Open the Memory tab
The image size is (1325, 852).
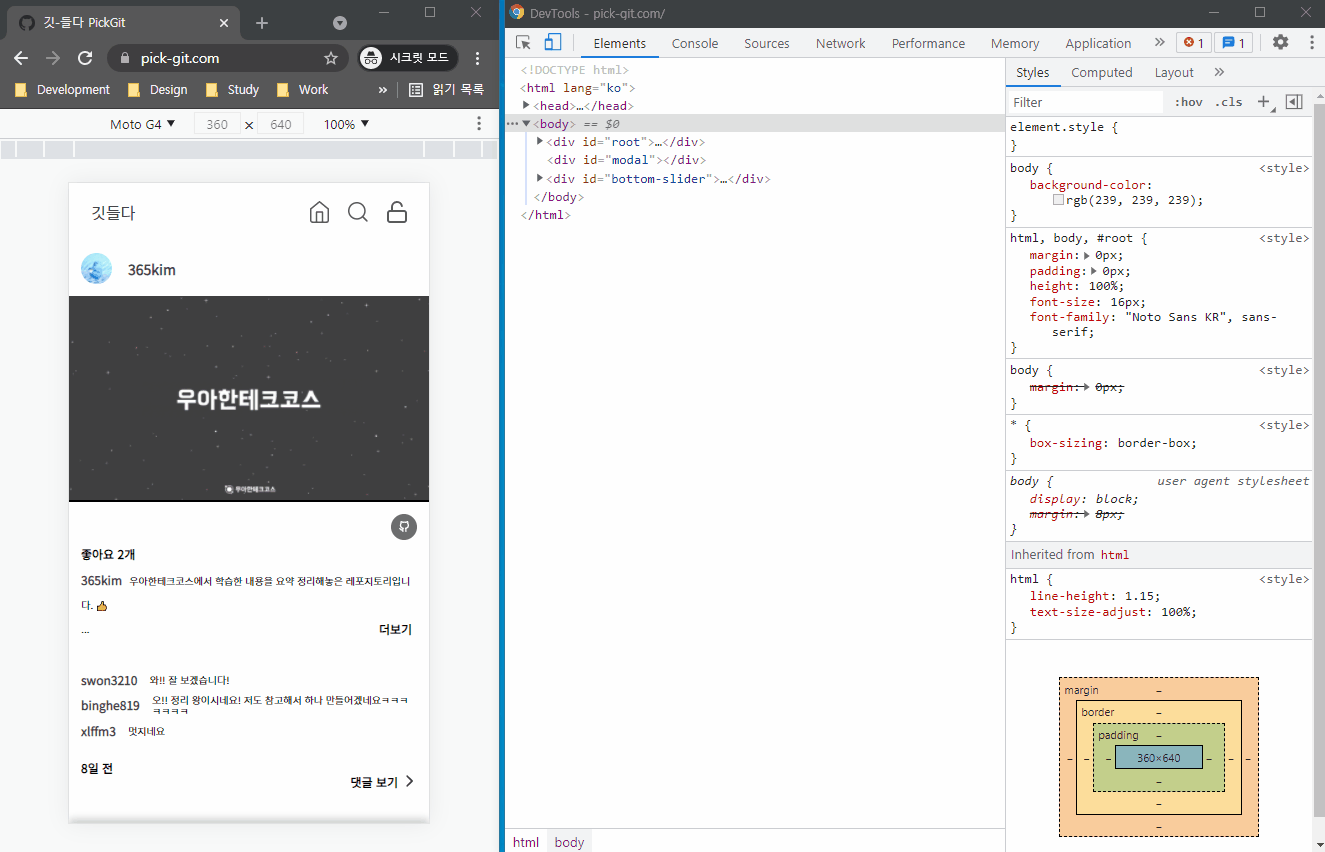click(1015, 43)
